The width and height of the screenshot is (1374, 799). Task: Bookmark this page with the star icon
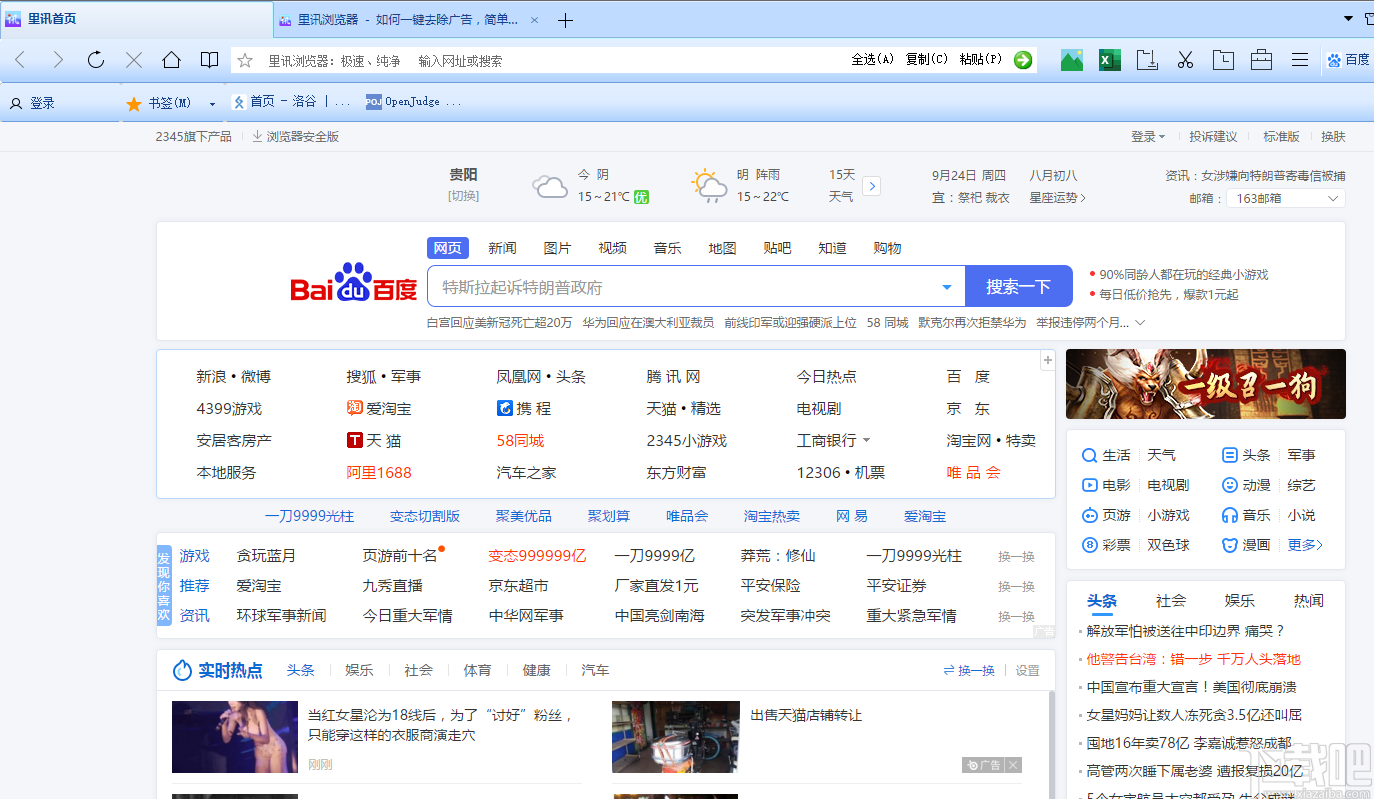coord(245,61)
